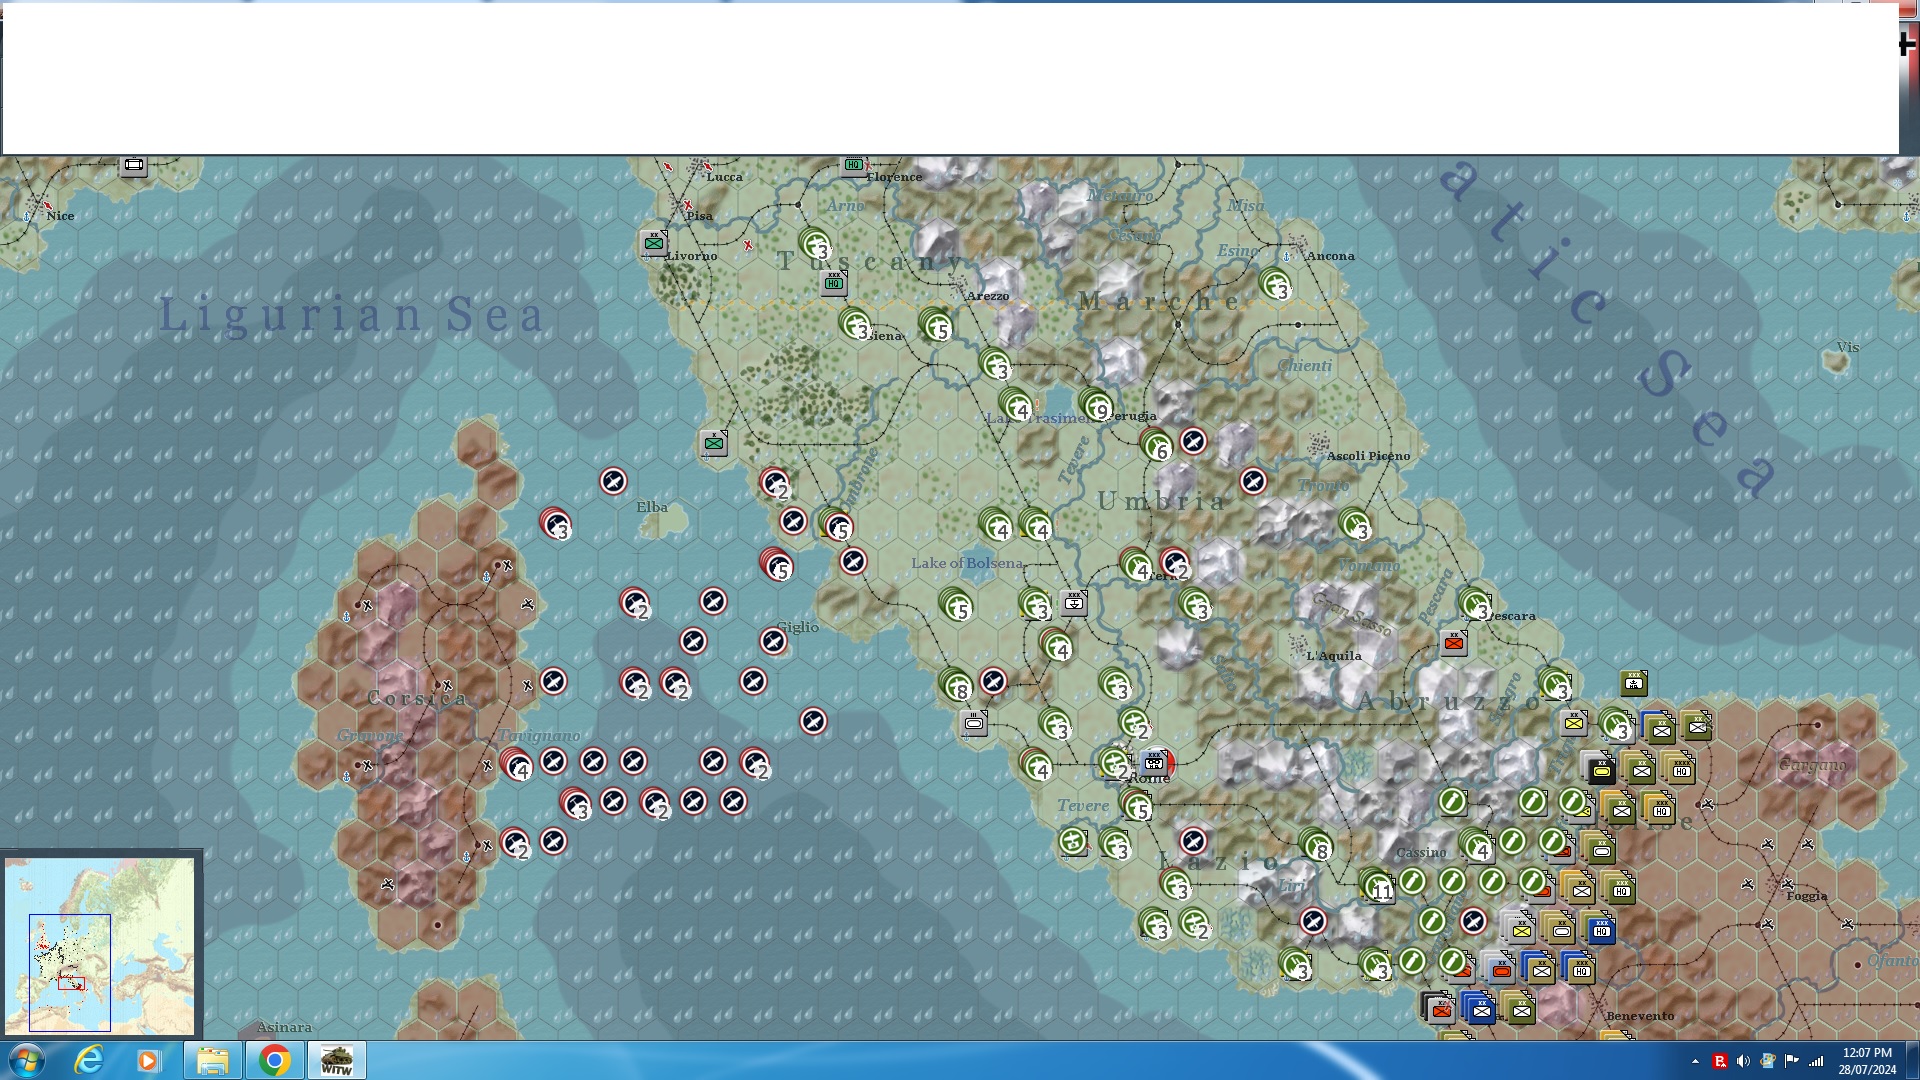The image size is (1920, 1080).
Task: Click the stack of 11 west of Cassino
Action: (x=1377, y=885)
